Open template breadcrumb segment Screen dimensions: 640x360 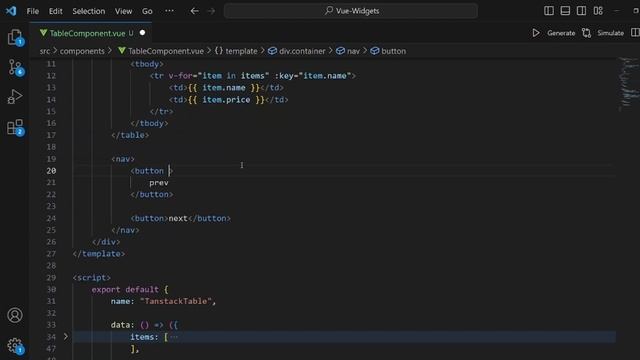pos(241,51)
